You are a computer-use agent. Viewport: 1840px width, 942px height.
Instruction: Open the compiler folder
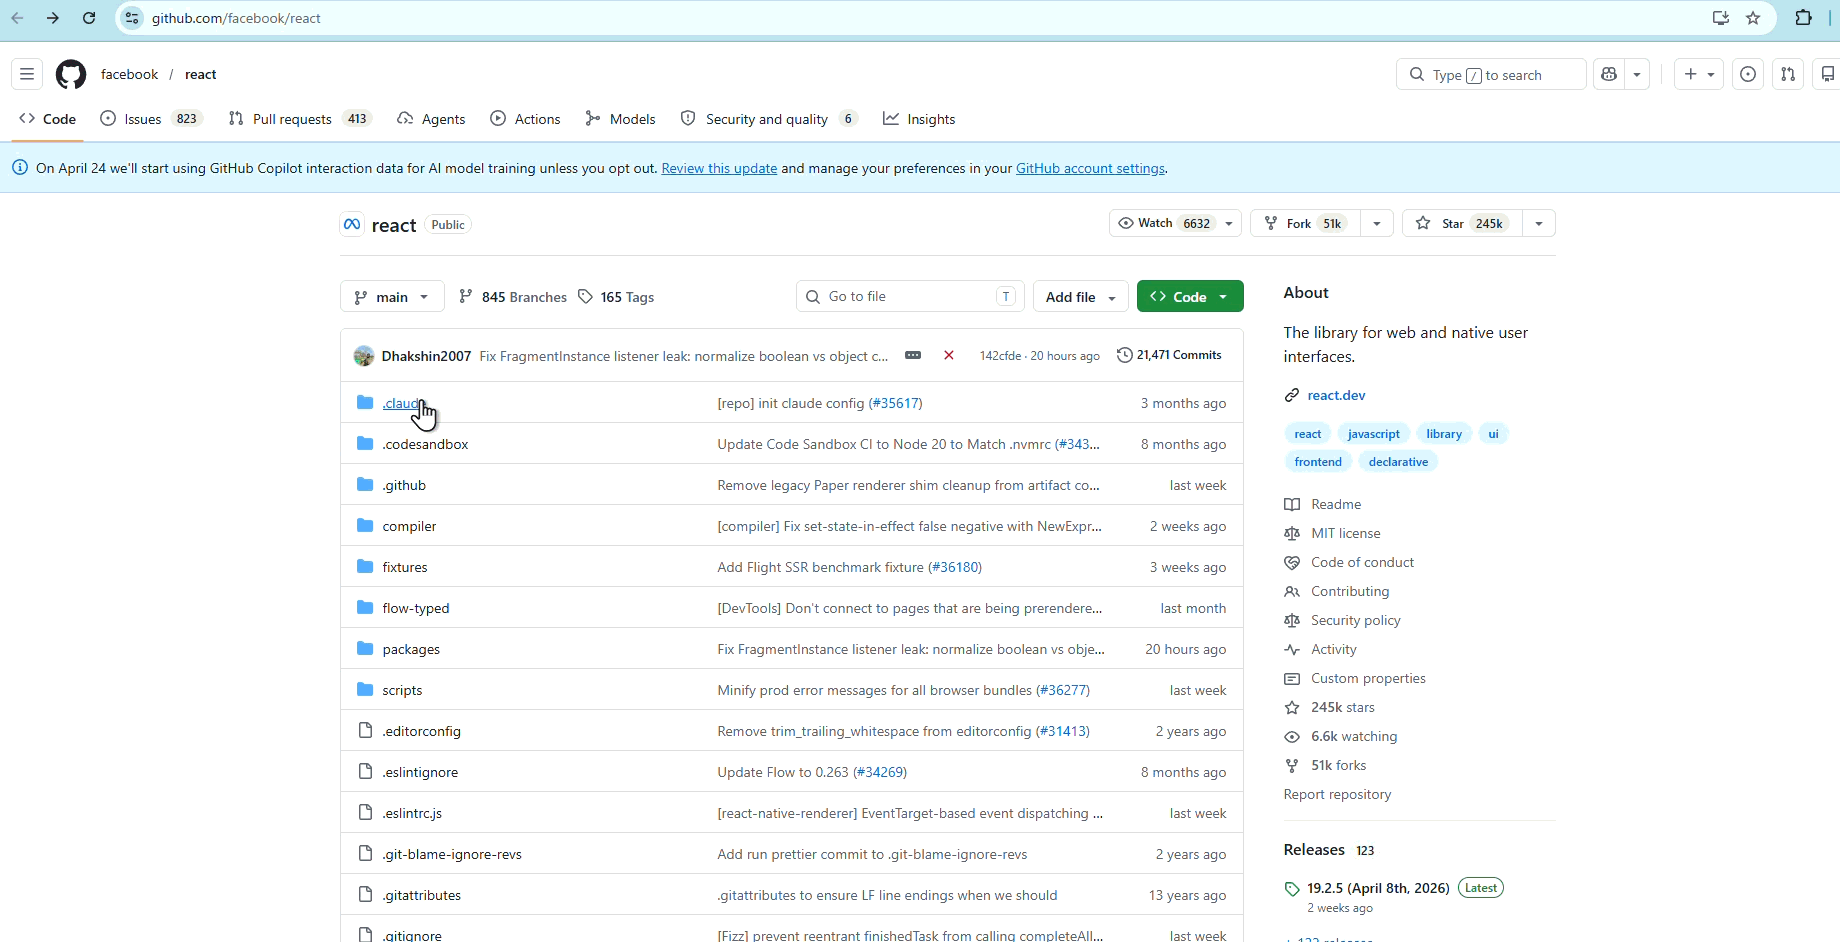point(409,526)
